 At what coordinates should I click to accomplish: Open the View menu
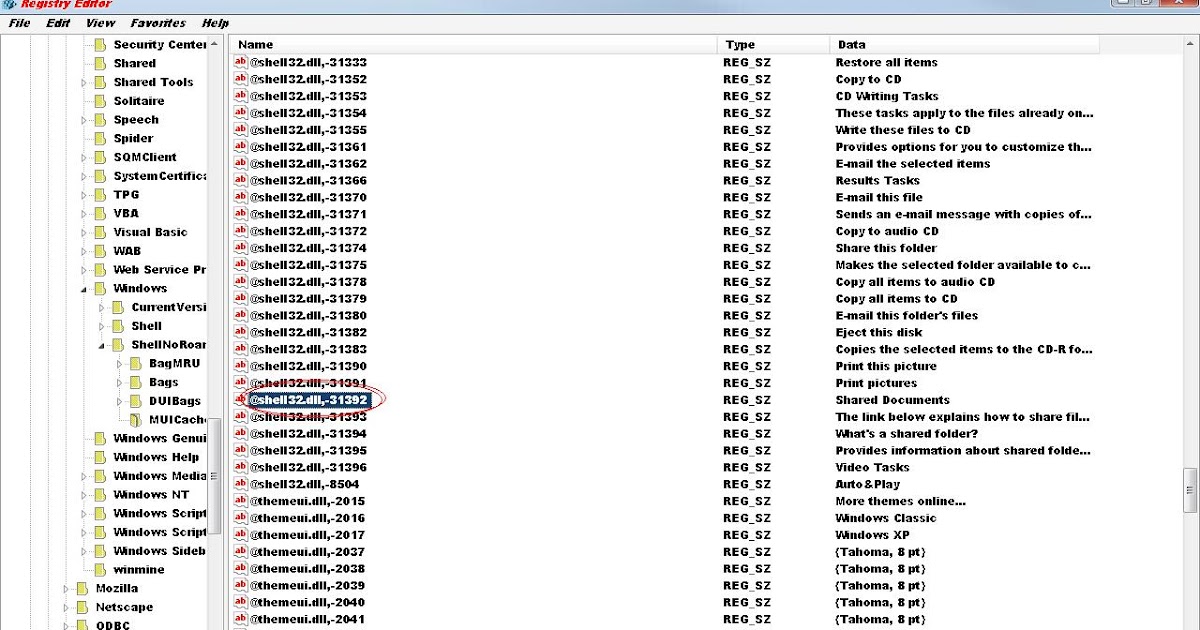pos(100,22)
